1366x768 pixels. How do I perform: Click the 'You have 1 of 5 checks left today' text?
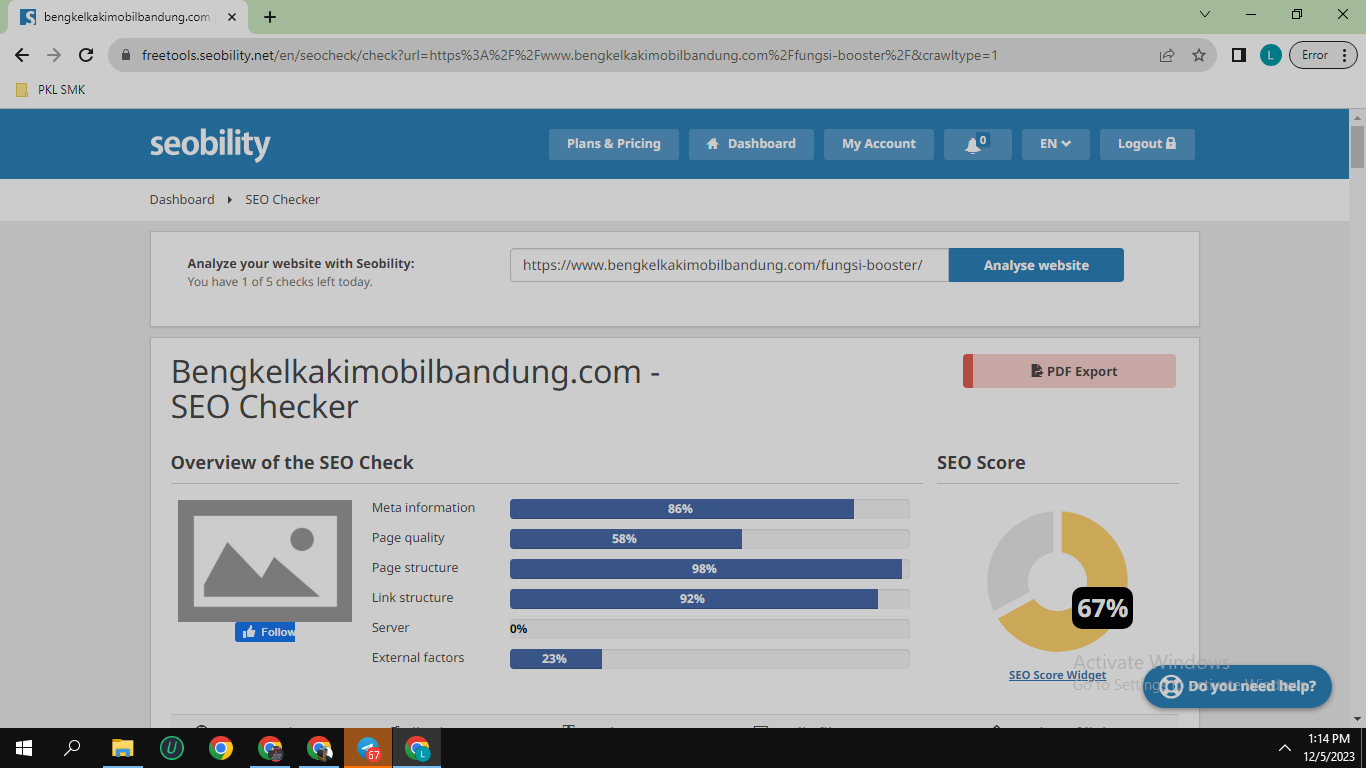280,282
